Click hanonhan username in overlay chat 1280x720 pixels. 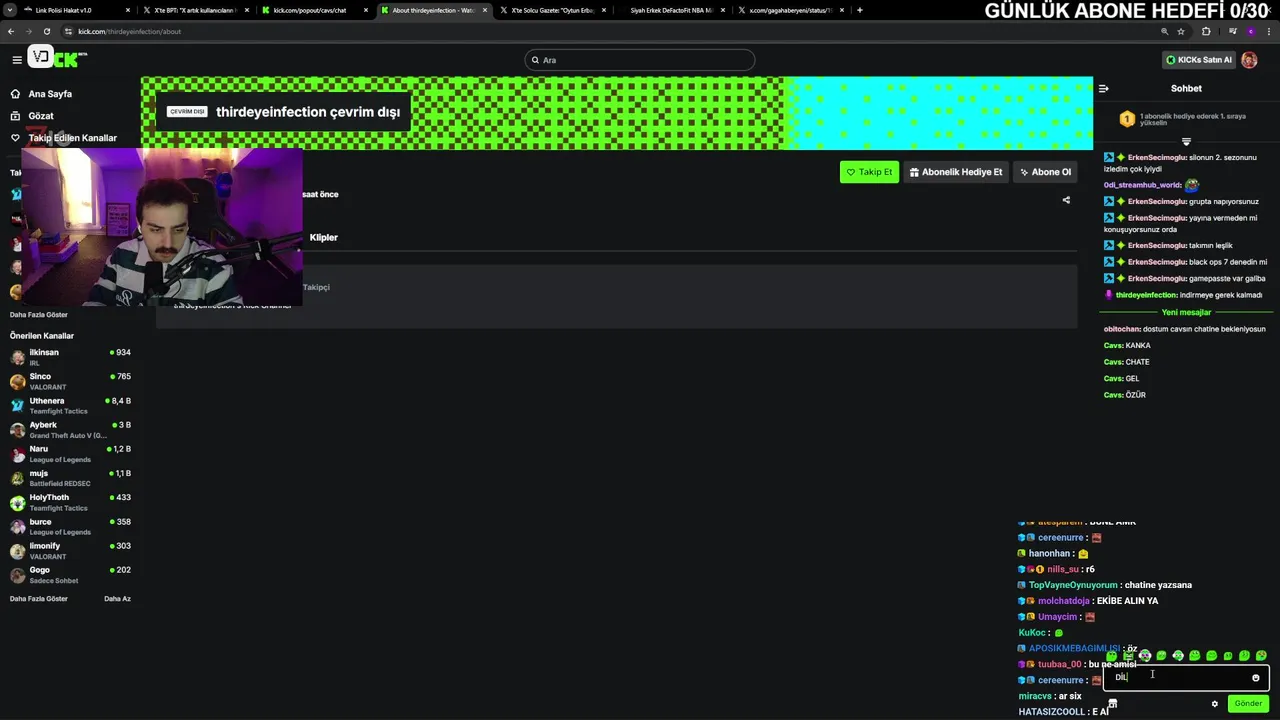pos(1049,553)
